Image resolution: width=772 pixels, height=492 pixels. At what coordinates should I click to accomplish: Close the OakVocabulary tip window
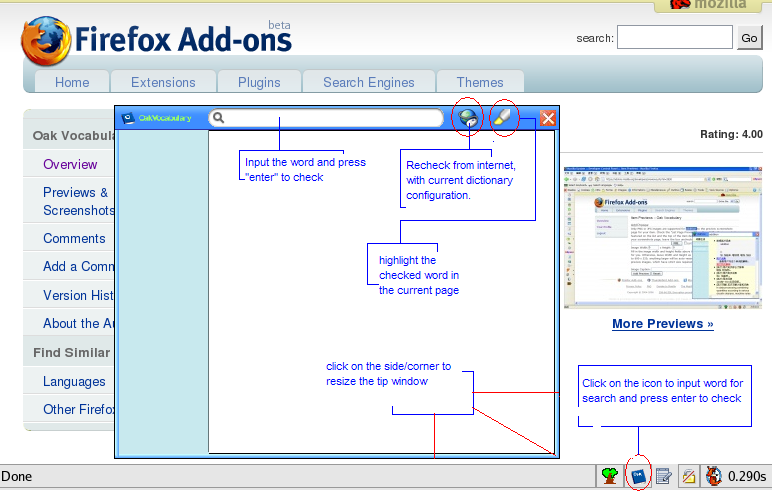(x=547, y=118)
